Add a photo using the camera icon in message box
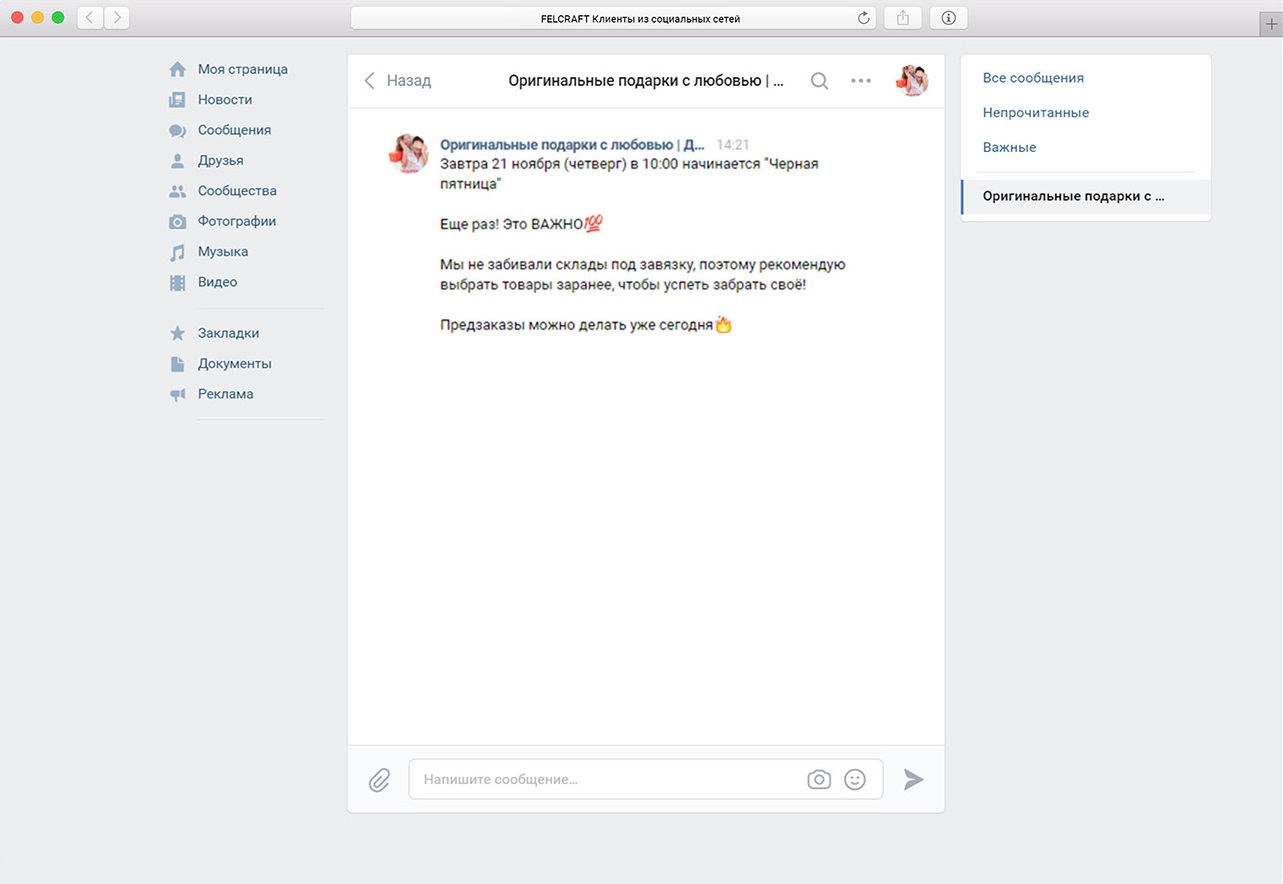 point(819,779)
